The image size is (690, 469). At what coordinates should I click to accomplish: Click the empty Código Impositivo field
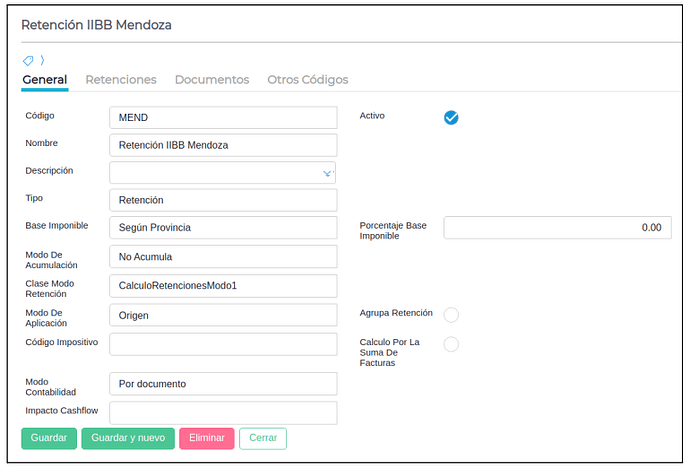pyautogui.click(x=223, y=344)
